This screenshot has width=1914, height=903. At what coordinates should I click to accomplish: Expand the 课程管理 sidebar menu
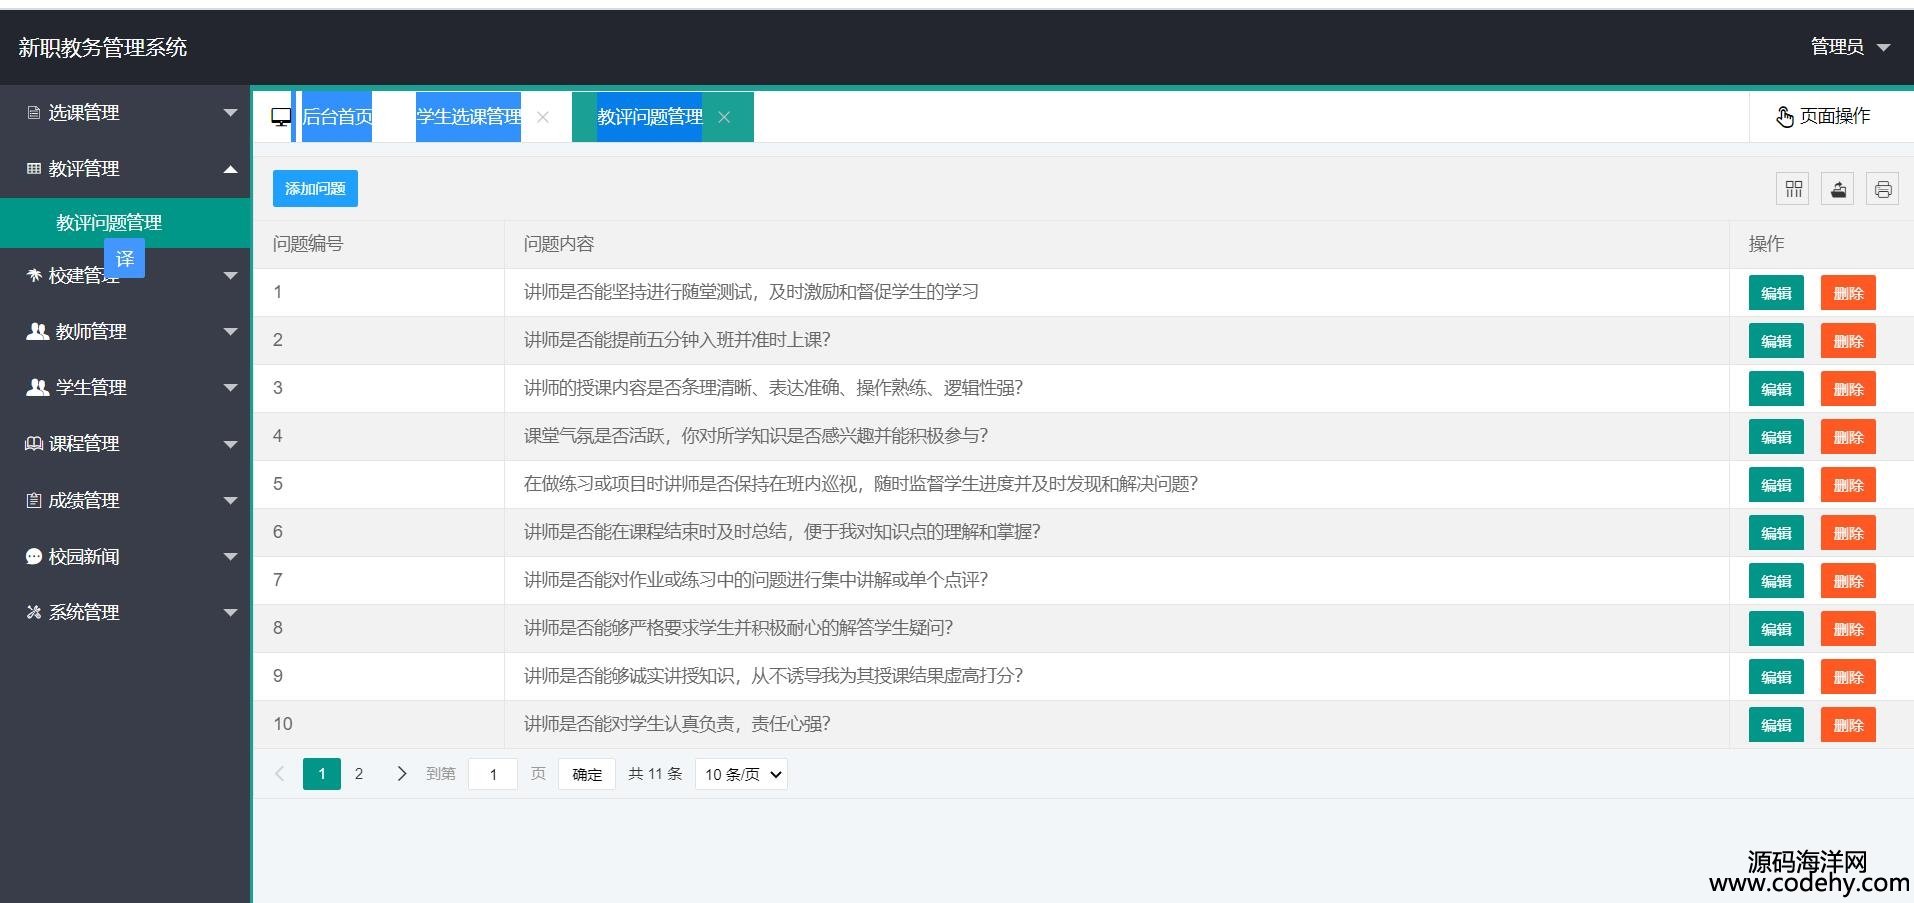click(x=125, y=443)
